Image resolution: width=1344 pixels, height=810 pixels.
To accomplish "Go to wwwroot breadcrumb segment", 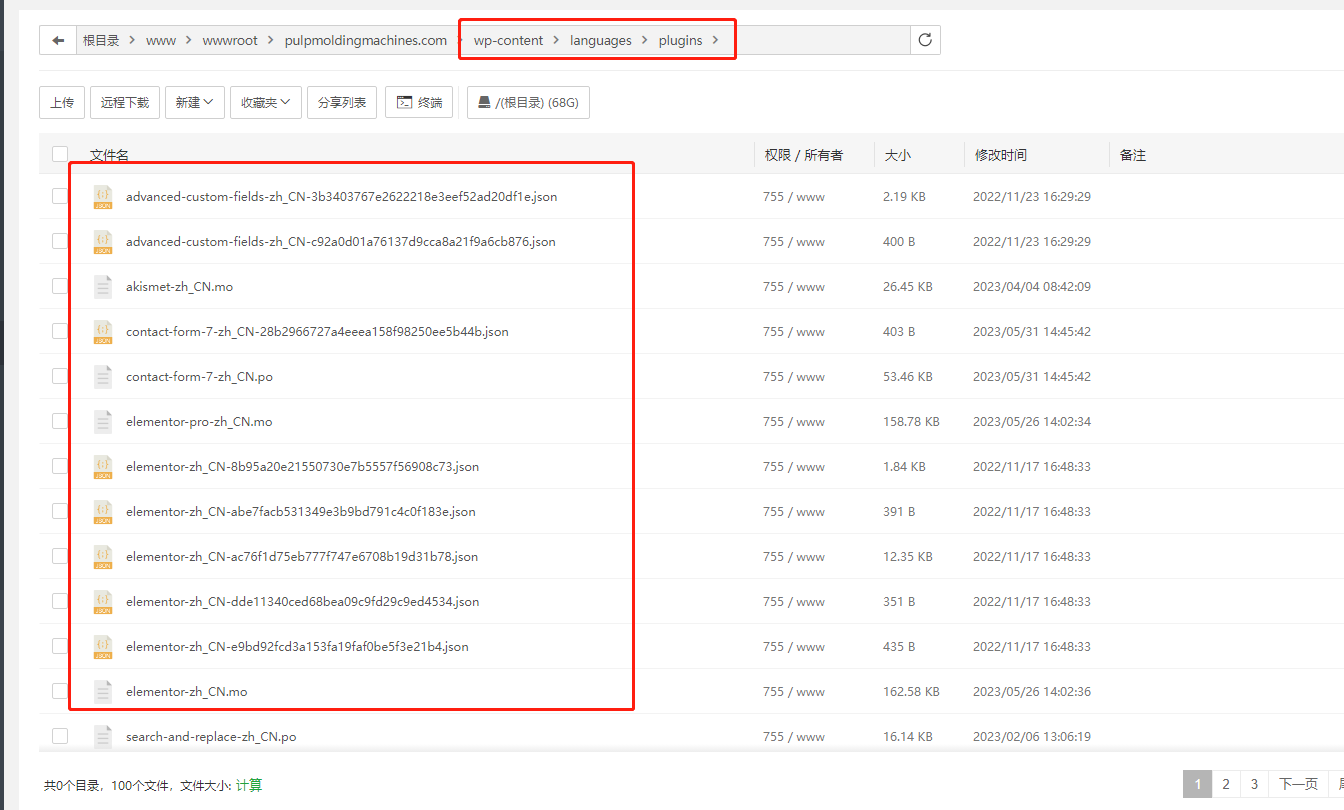I will coord(230,41).
